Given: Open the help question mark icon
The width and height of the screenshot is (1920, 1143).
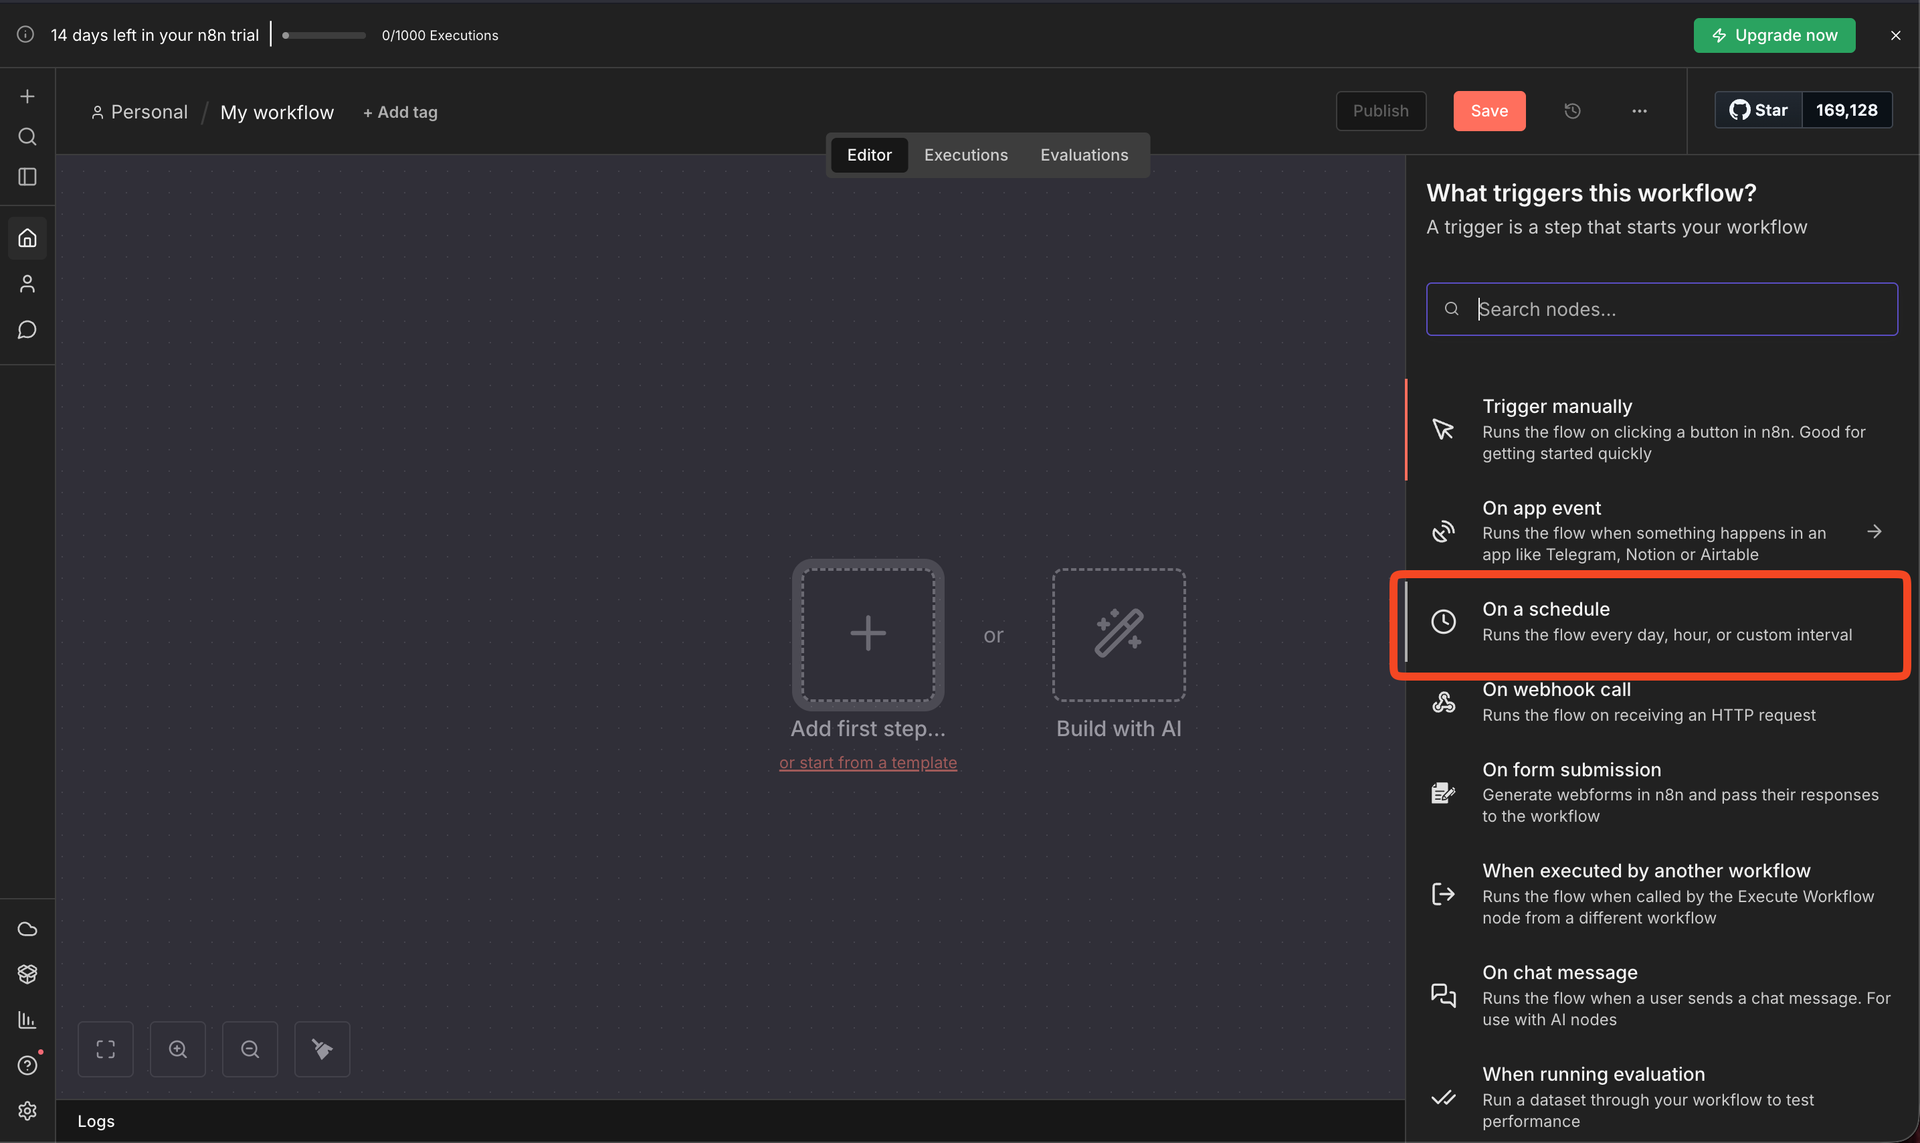Looking at the screenshot, I should coord(28,1065).
